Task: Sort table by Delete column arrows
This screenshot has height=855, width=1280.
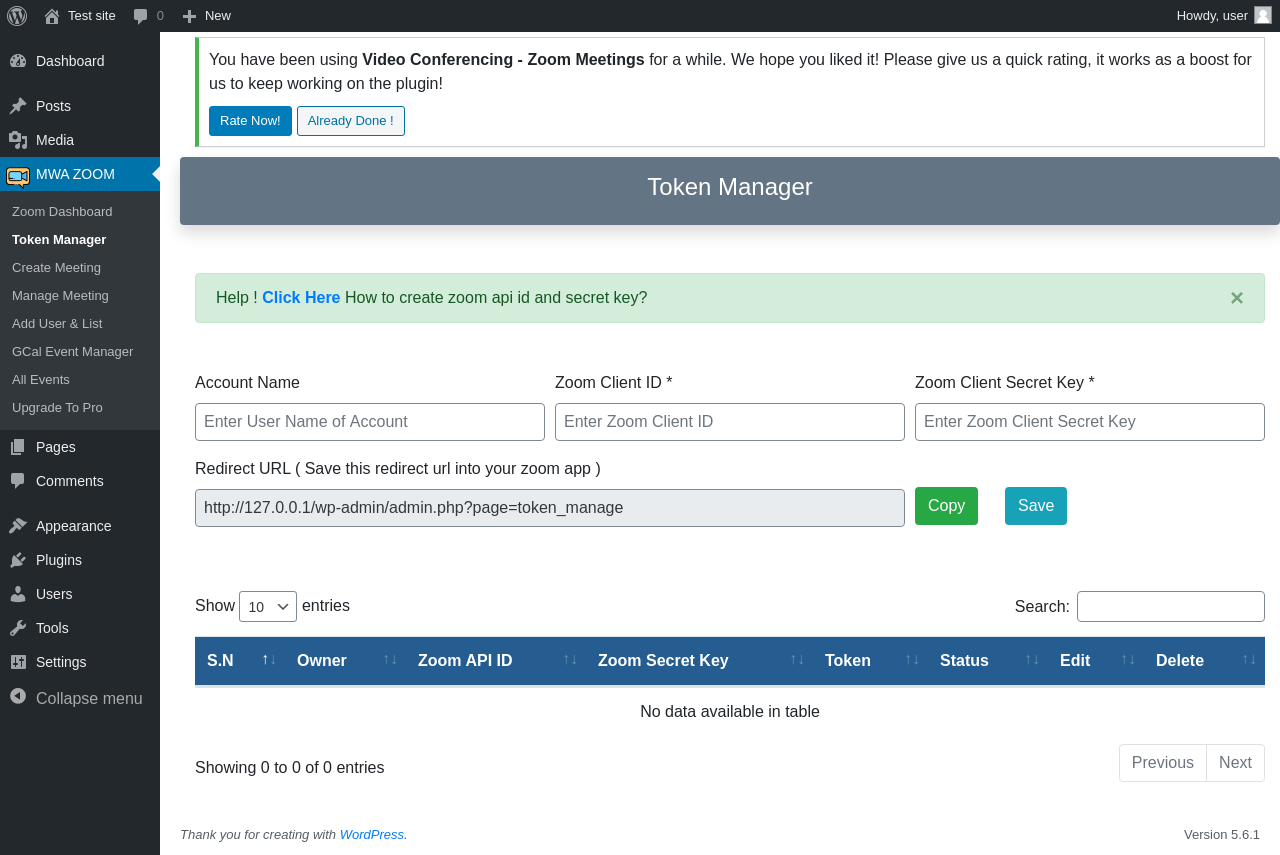Action: pyautogui.click(x=1249, y=659)
